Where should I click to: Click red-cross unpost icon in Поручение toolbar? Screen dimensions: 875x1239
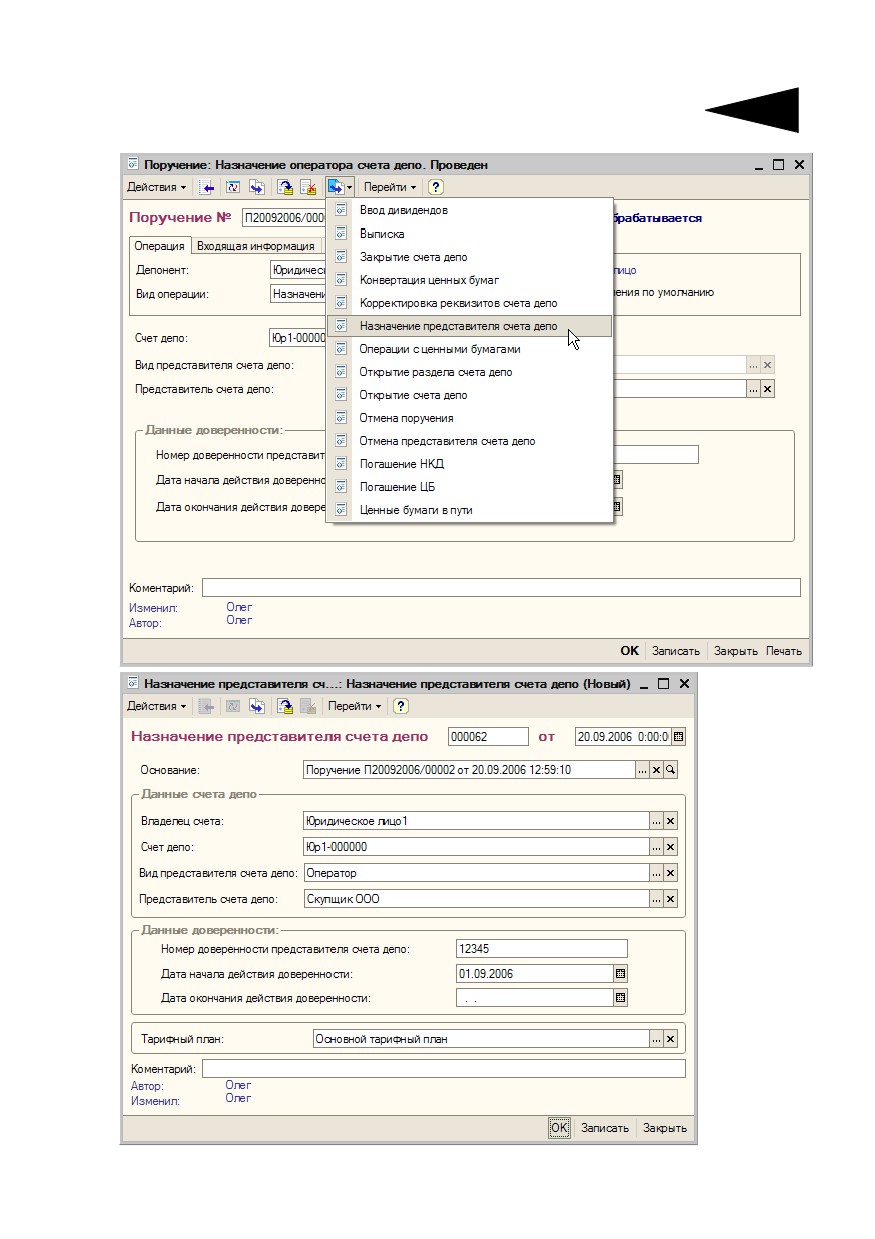[310, 187]
